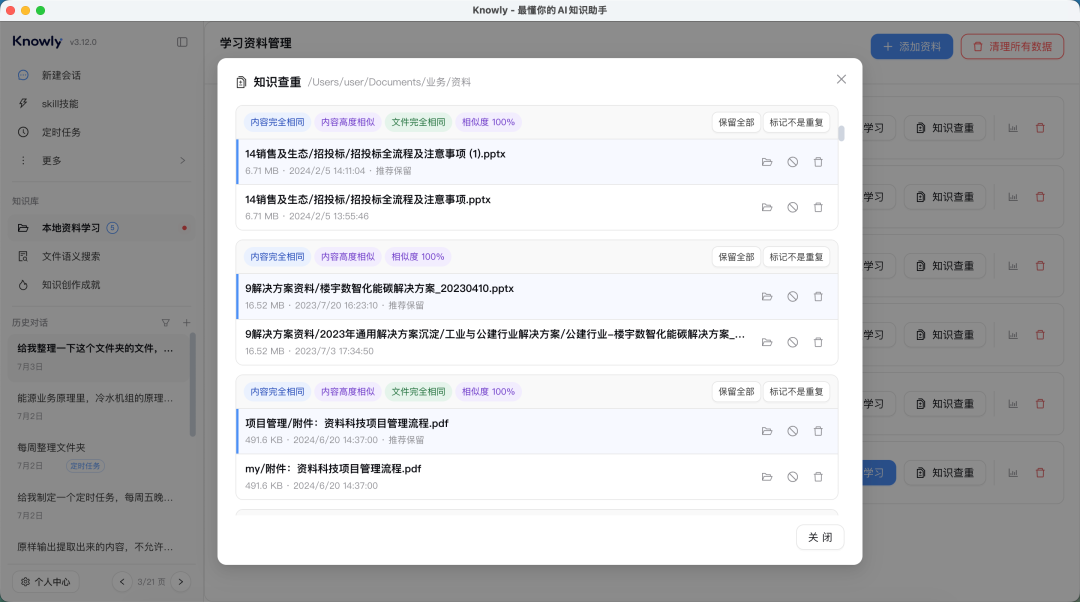Click 保留全部 for the 楼宇数智化 group

pos(736,257)
